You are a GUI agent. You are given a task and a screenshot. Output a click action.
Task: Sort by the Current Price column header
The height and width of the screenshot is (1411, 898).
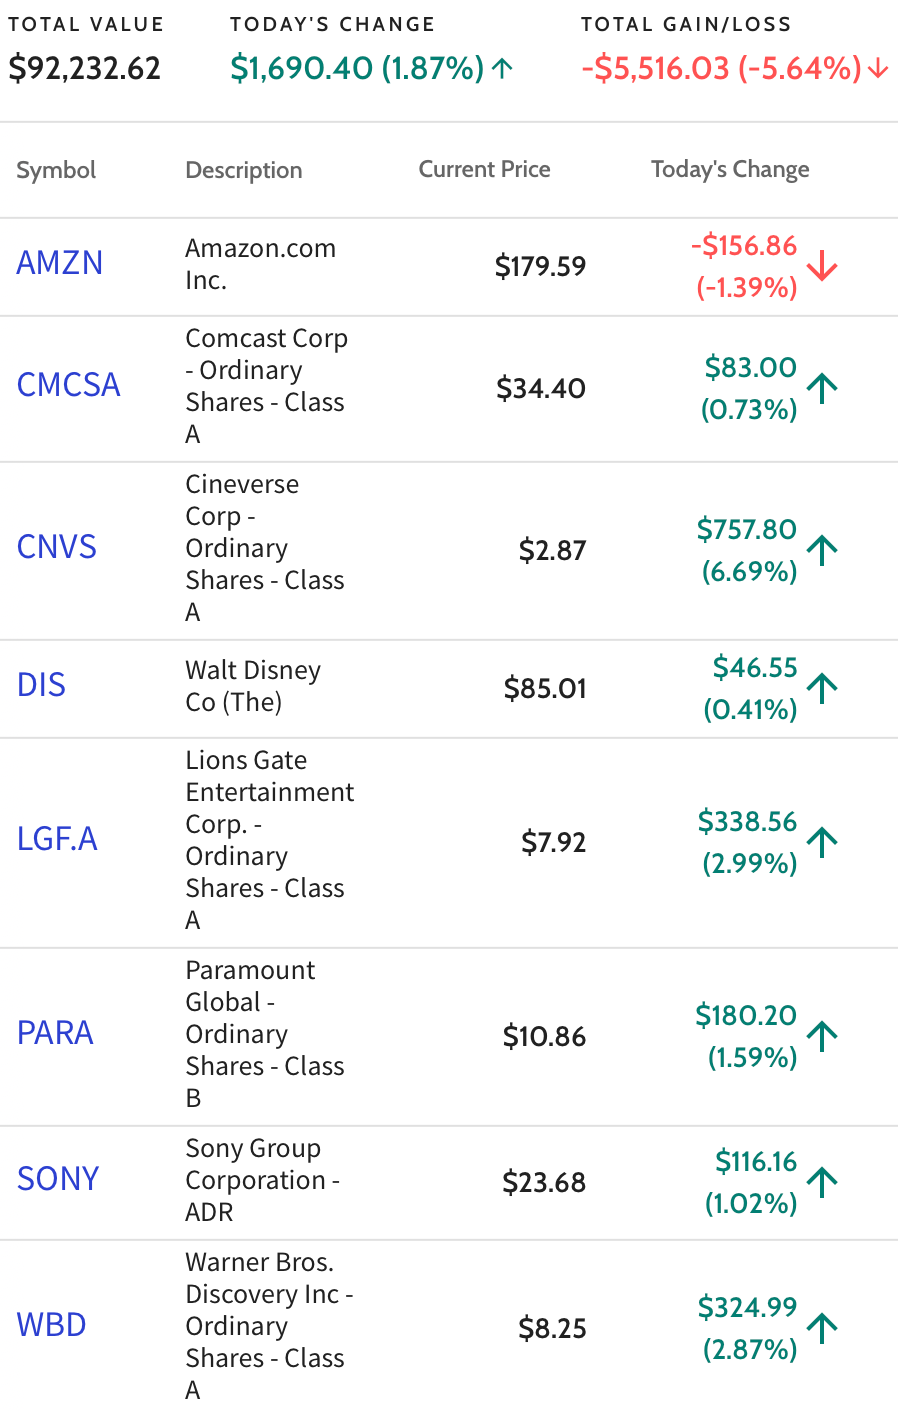click(484, 169)
